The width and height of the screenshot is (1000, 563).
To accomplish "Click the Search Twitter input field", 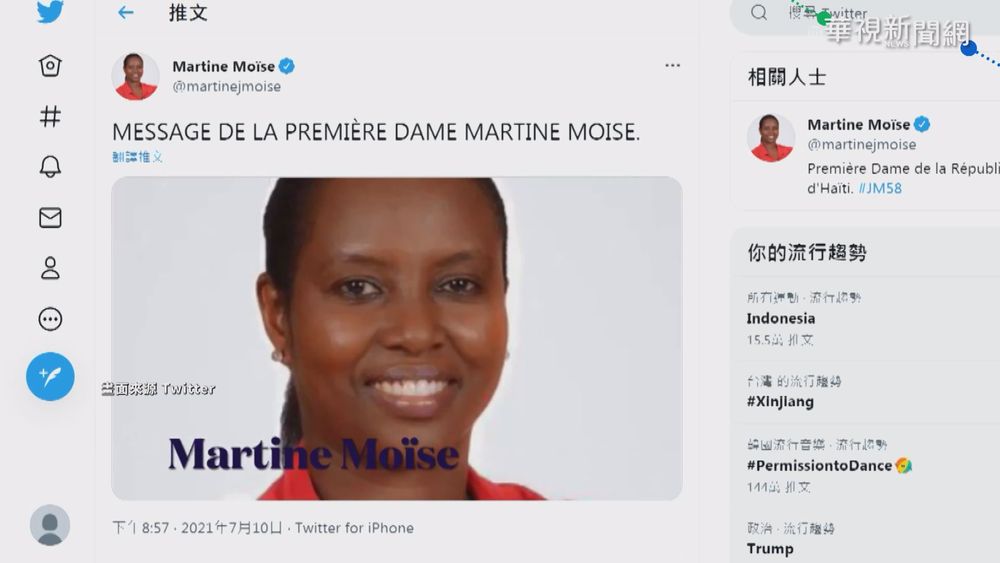I will click(865, 14).
